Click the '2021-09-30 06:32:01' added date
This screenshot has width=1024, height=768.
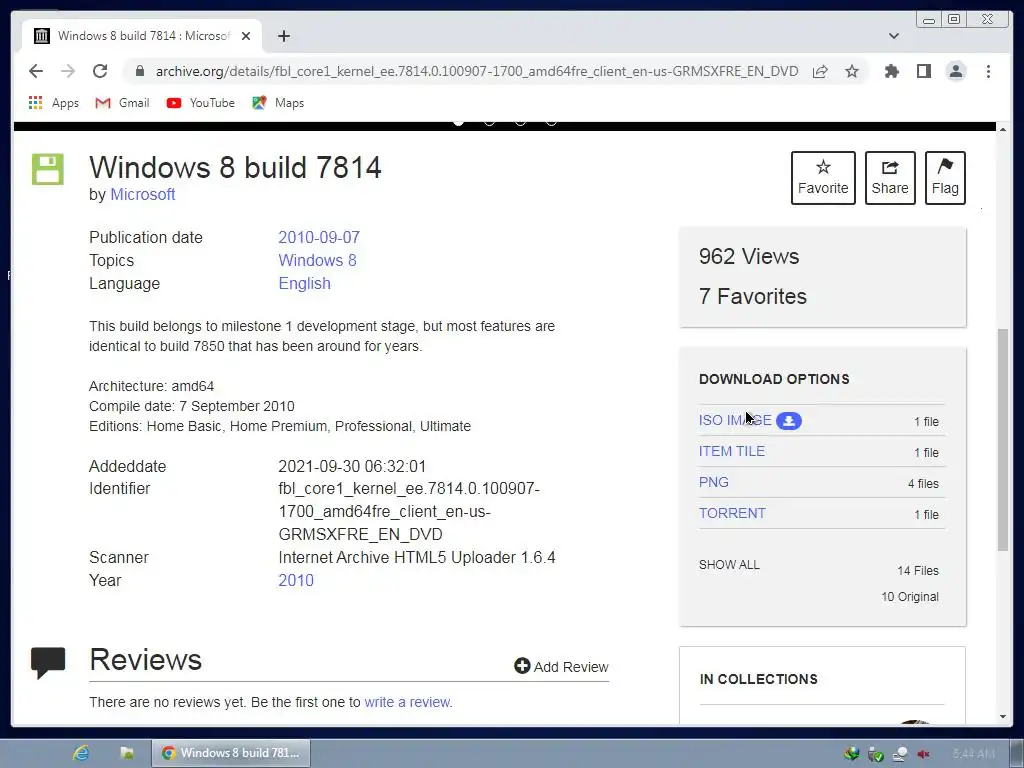[352, 466]
